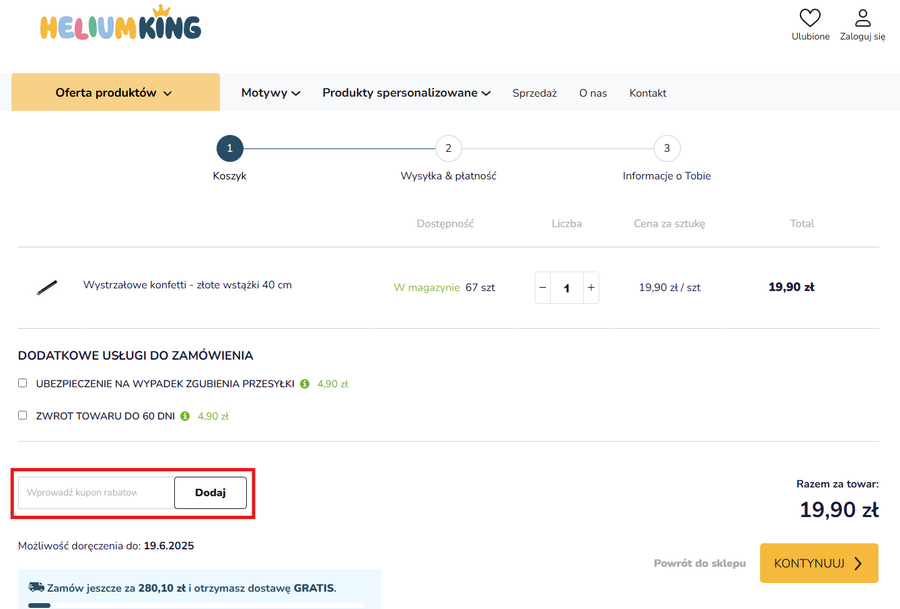Image resolution: width=900 pixels, height=609 pixels.
Task: Open the Motywy dropdown menu
Action: (x=270, y=93)
